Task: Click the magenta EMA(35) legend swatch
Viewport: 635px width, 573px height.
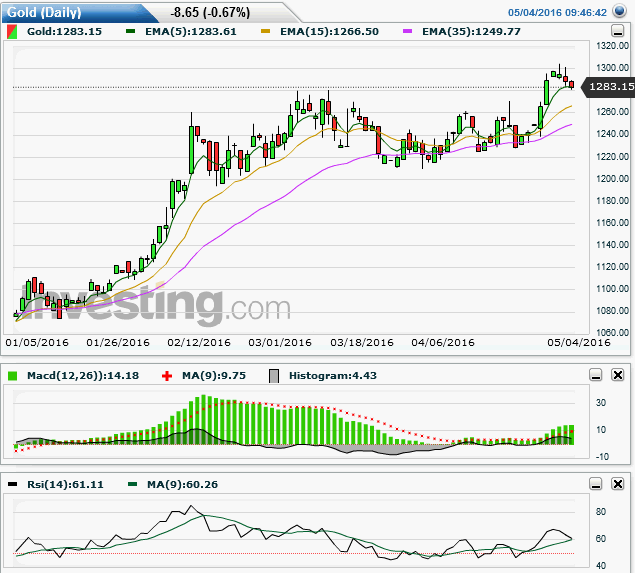Action: click(407, 31)
